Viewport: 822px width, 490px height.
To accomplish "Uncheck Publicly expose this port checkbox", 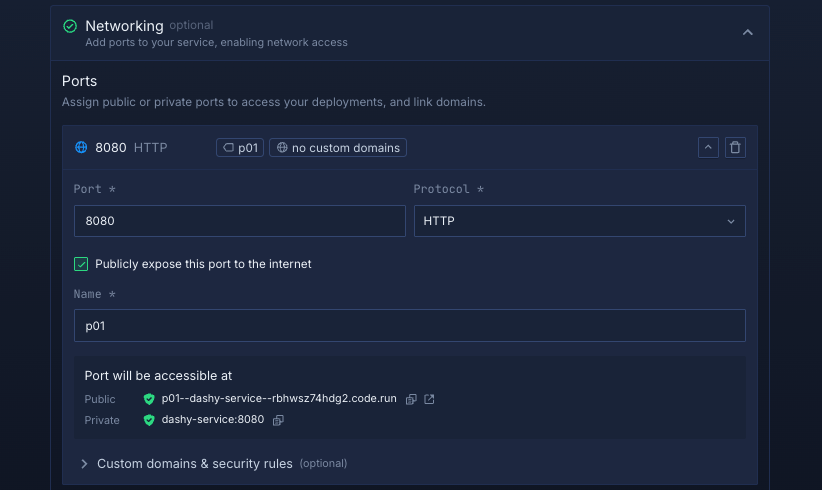I will tap(81, 264).
